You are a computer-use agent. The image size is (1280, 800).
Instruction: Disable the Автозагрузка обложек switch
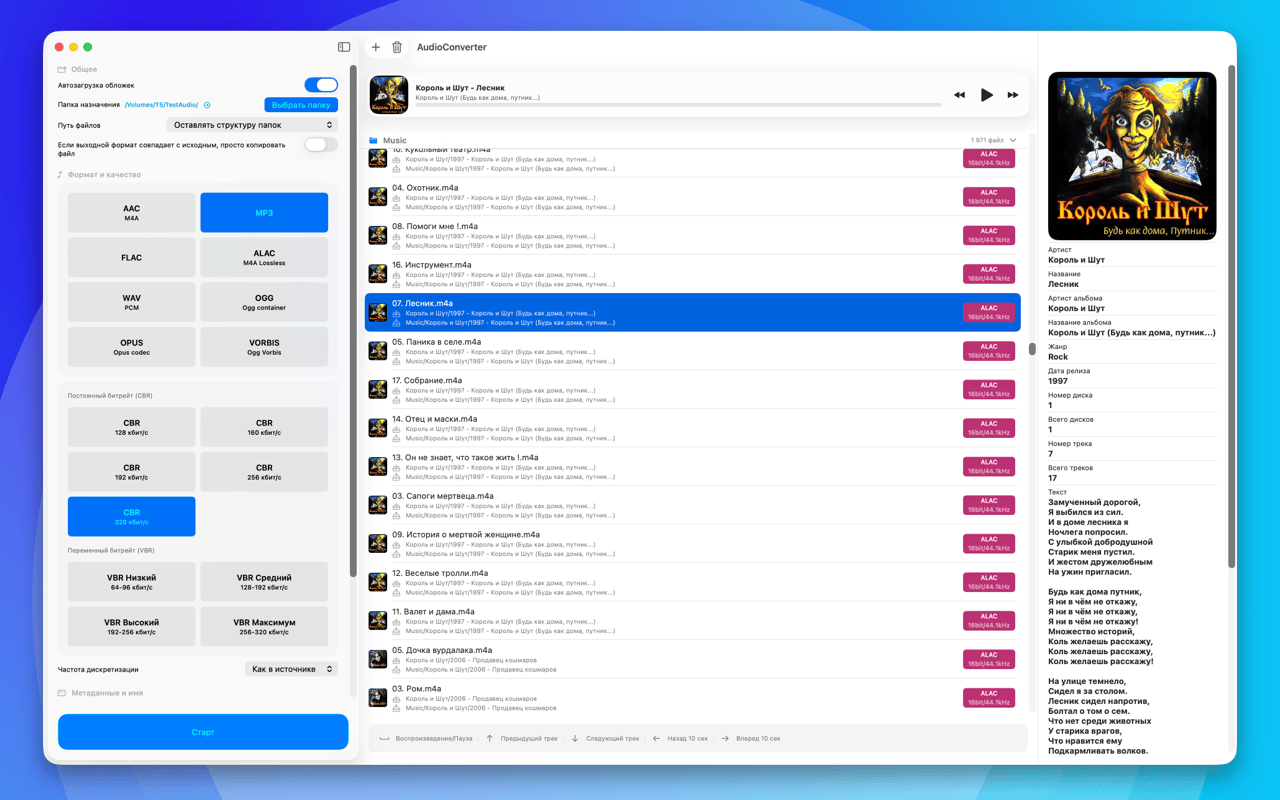[x=320, y=85]
